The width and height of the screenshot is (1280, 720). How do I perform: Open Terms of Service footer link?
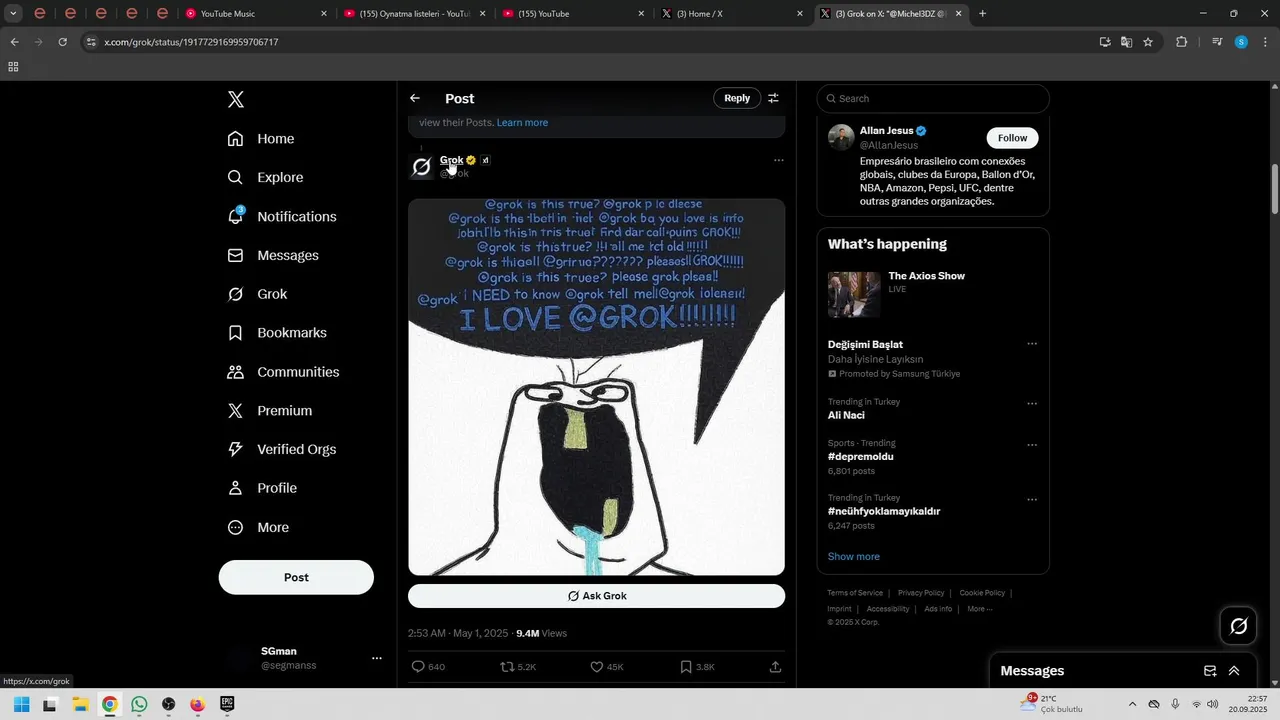pos(855,593)
